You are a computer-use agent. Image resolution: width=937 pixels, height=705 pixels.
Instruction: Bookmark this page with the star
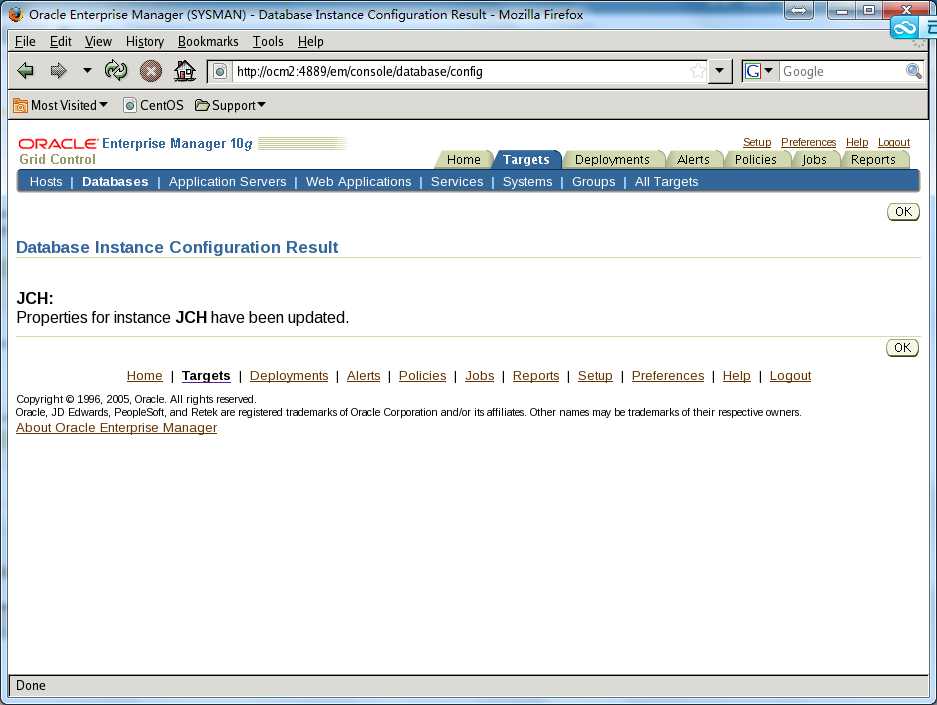(697, 72)
